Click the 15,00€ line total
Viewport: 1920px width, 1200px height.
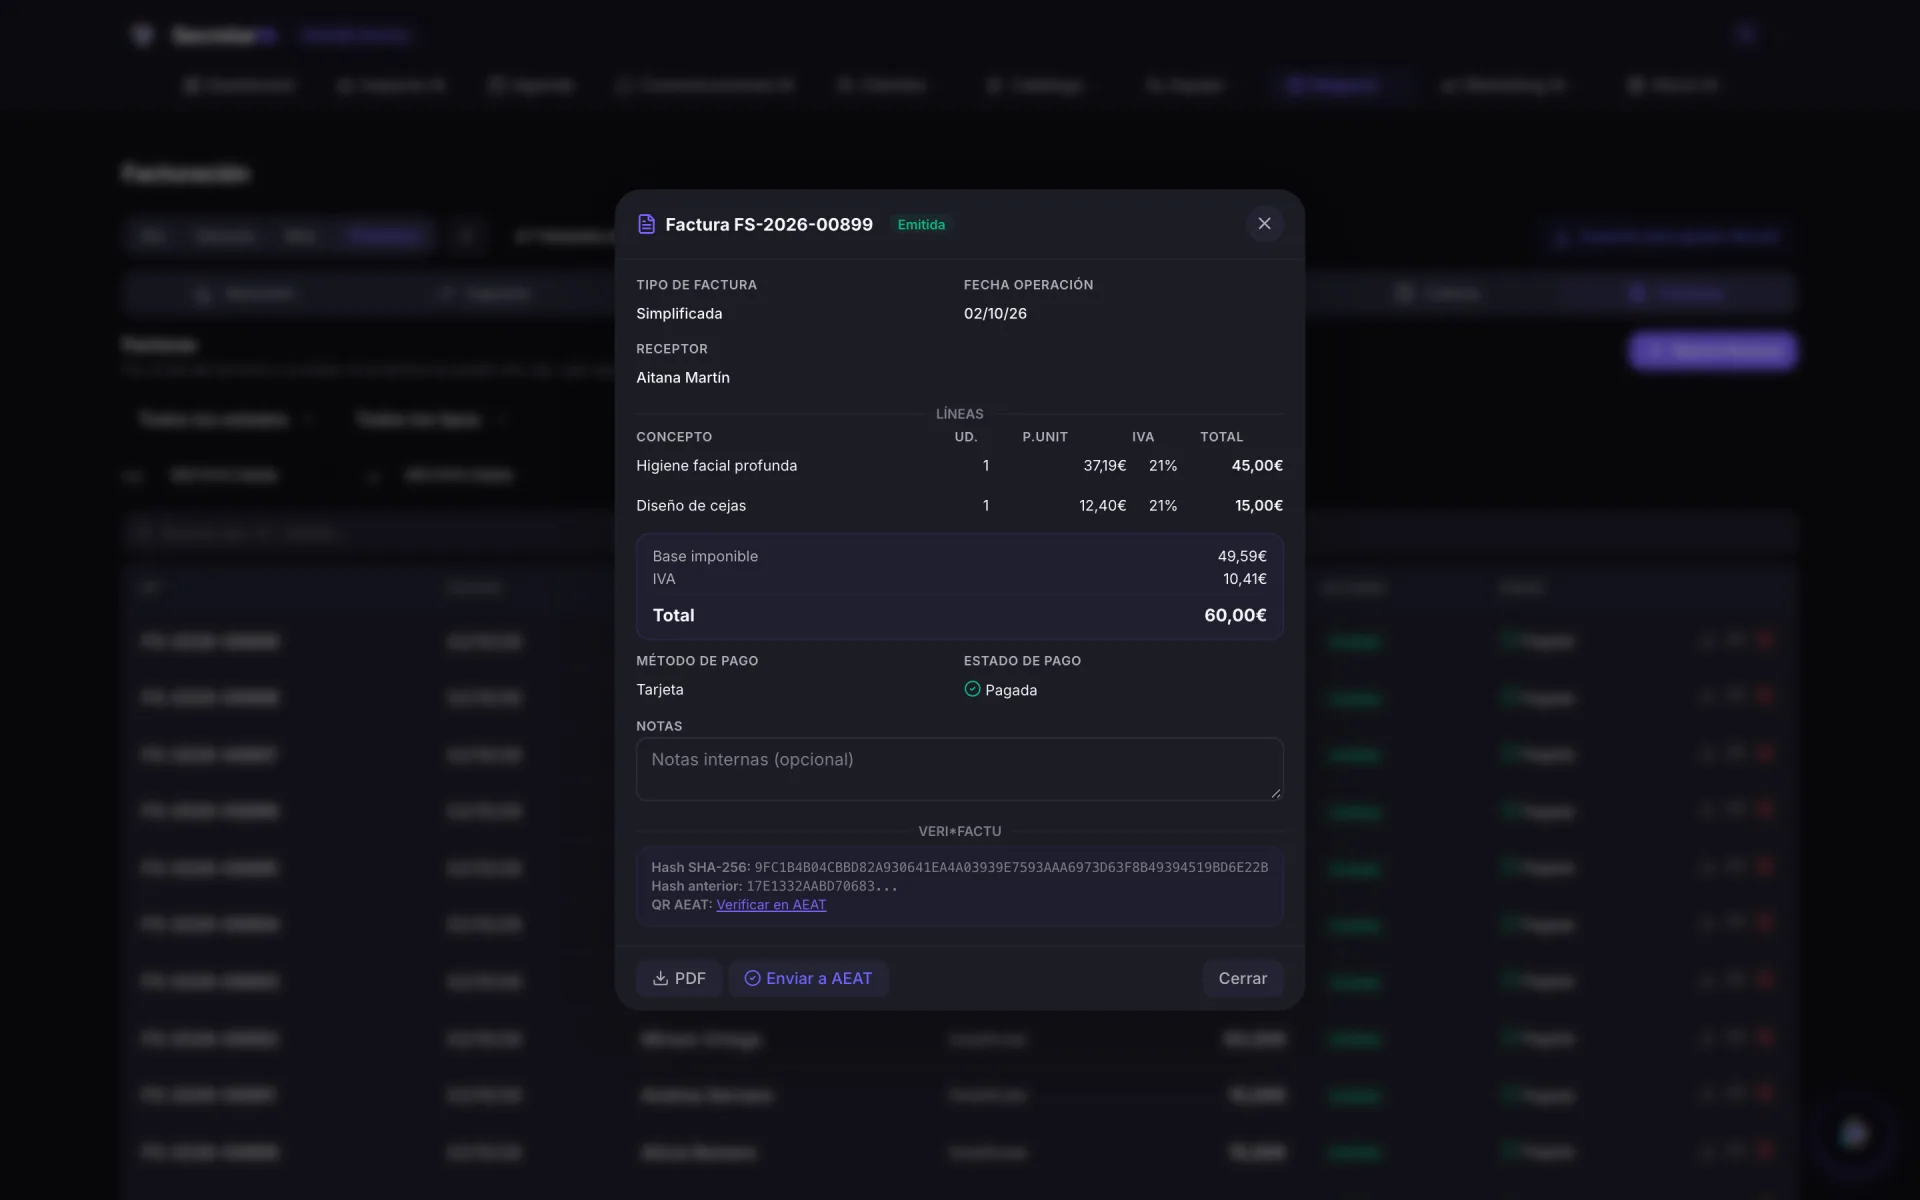(1259, 506)
